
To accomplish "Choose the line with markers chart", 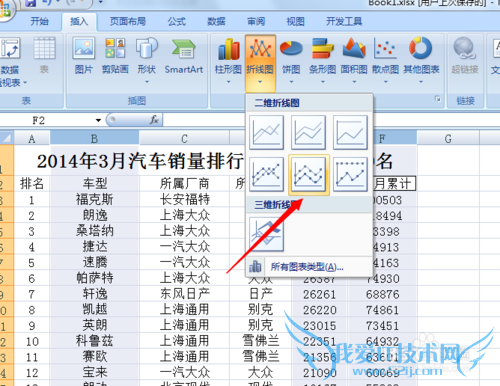I will 267,174.
